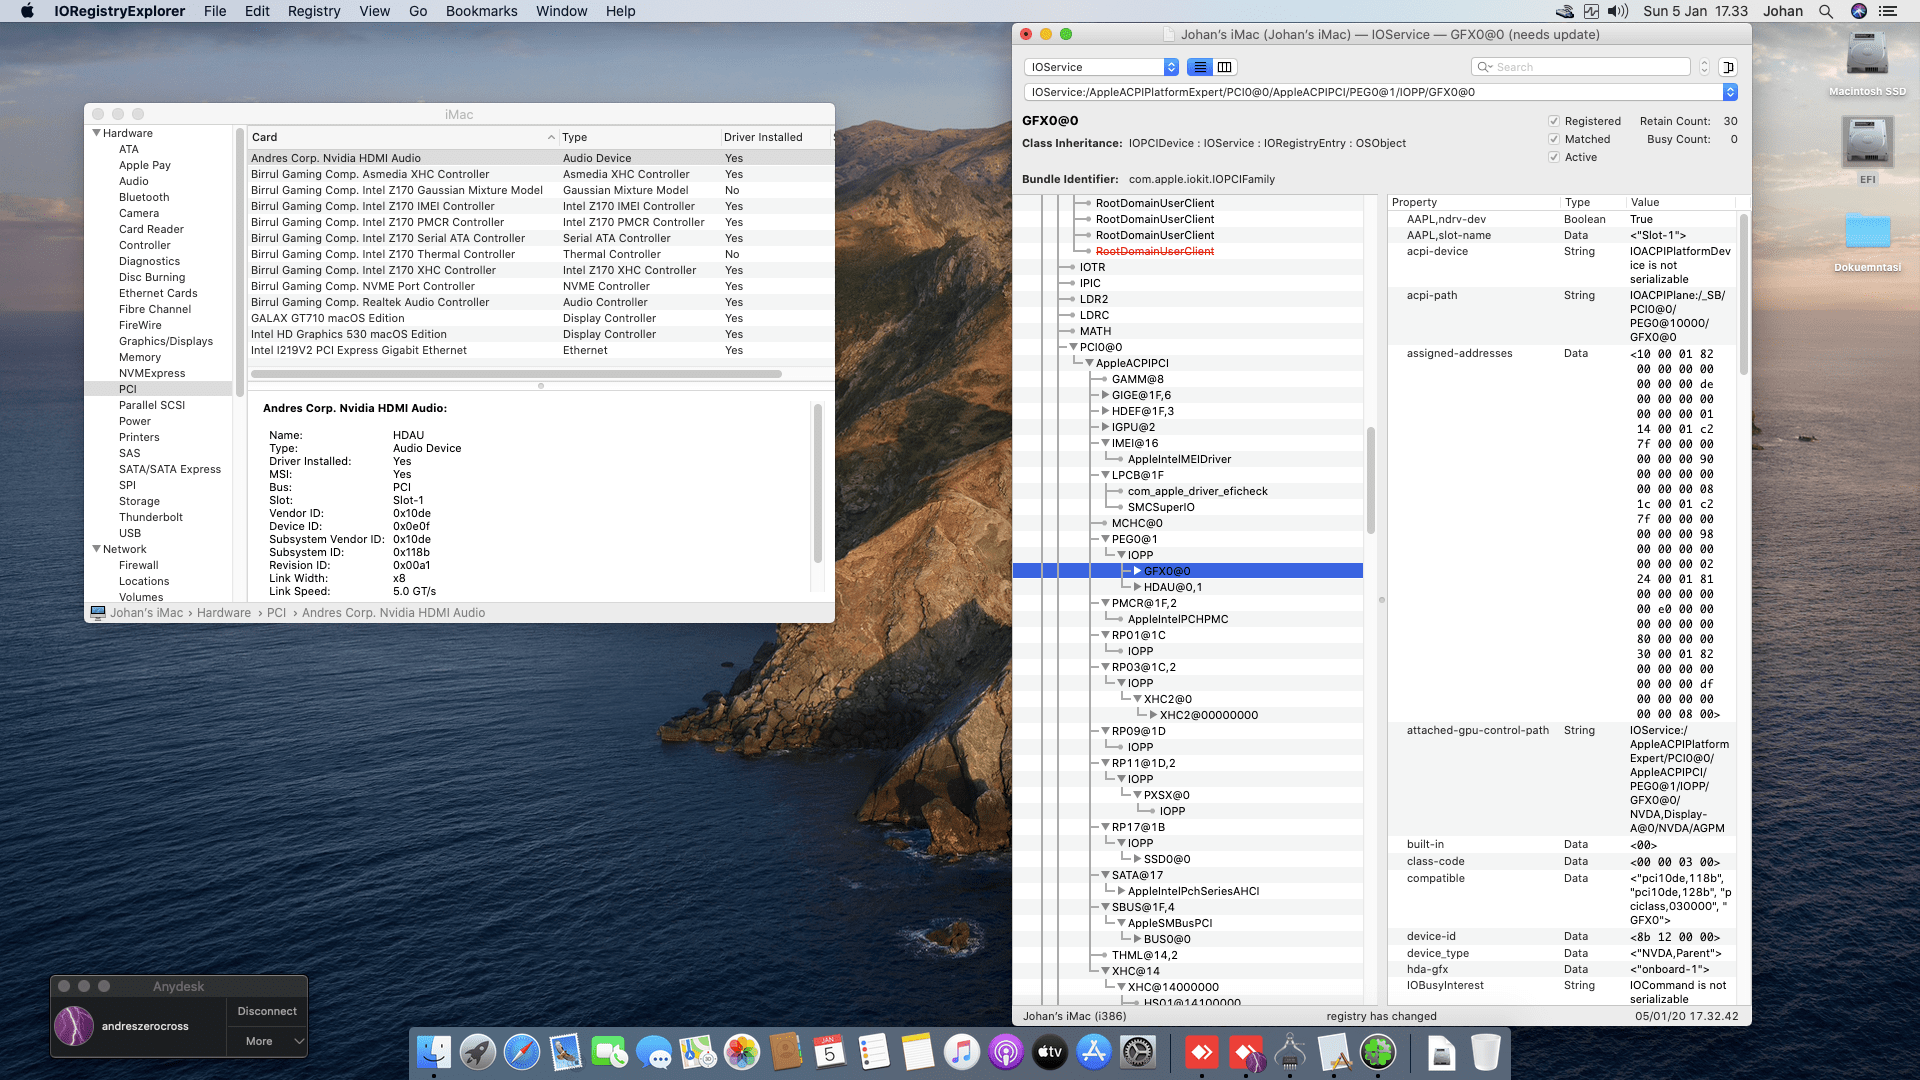Image resolution: width=1920 pixels, height=1080 pixels.
Task: Open Calendar from the Dock
Action: (x=830, y=1052)
